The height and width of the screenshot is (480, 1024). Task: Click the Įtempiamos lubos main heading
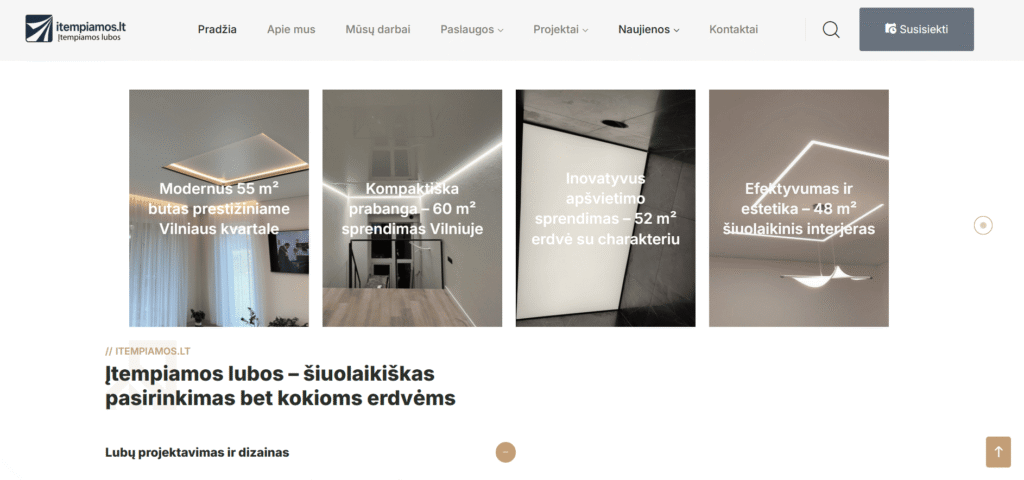click(280, 386)
